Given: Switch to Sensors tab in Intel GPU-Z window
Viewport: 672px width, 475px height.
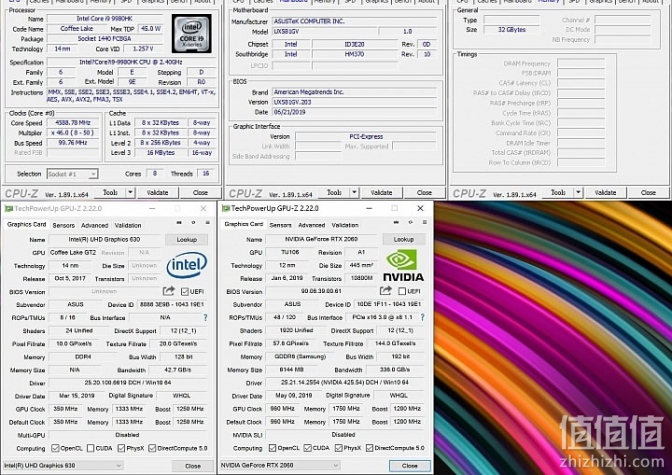Looking at the screenshot, I should click(x=63, y=225).
